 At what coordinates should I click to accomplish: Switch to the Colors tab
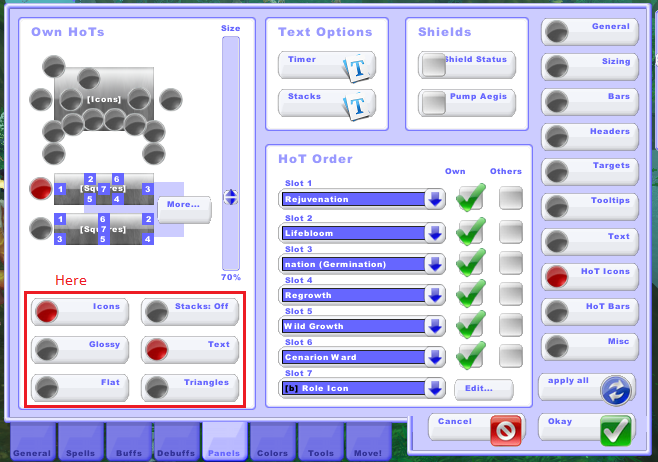coord(272,441)
